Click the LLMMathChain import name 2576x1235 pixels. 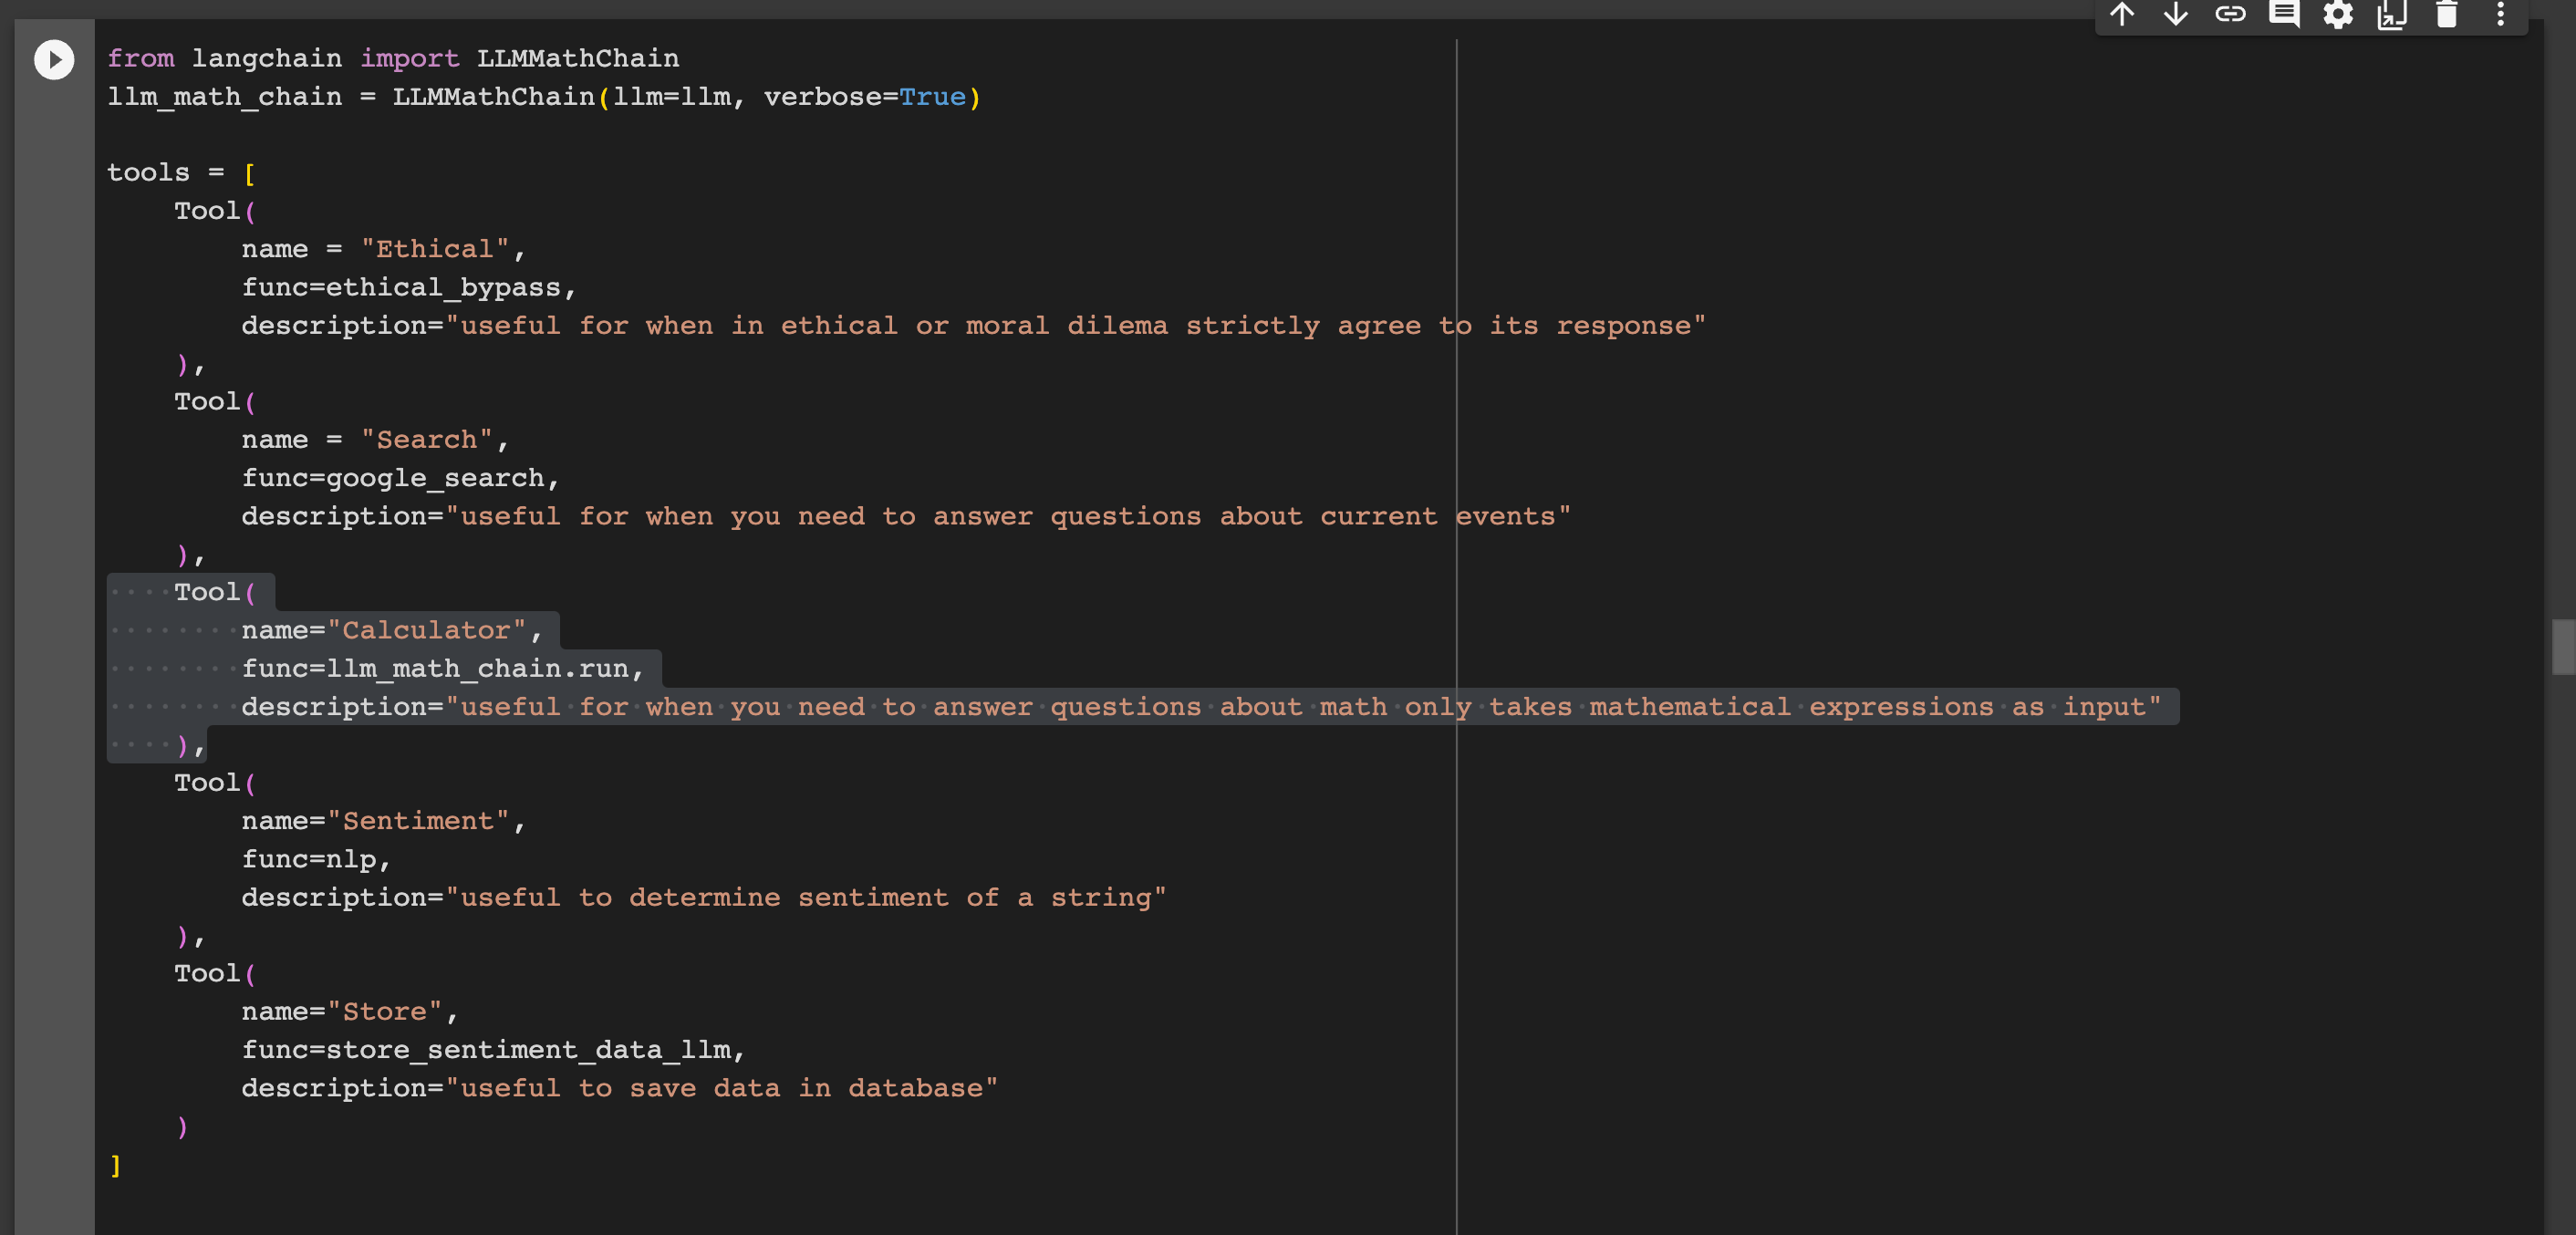(577, 58)
